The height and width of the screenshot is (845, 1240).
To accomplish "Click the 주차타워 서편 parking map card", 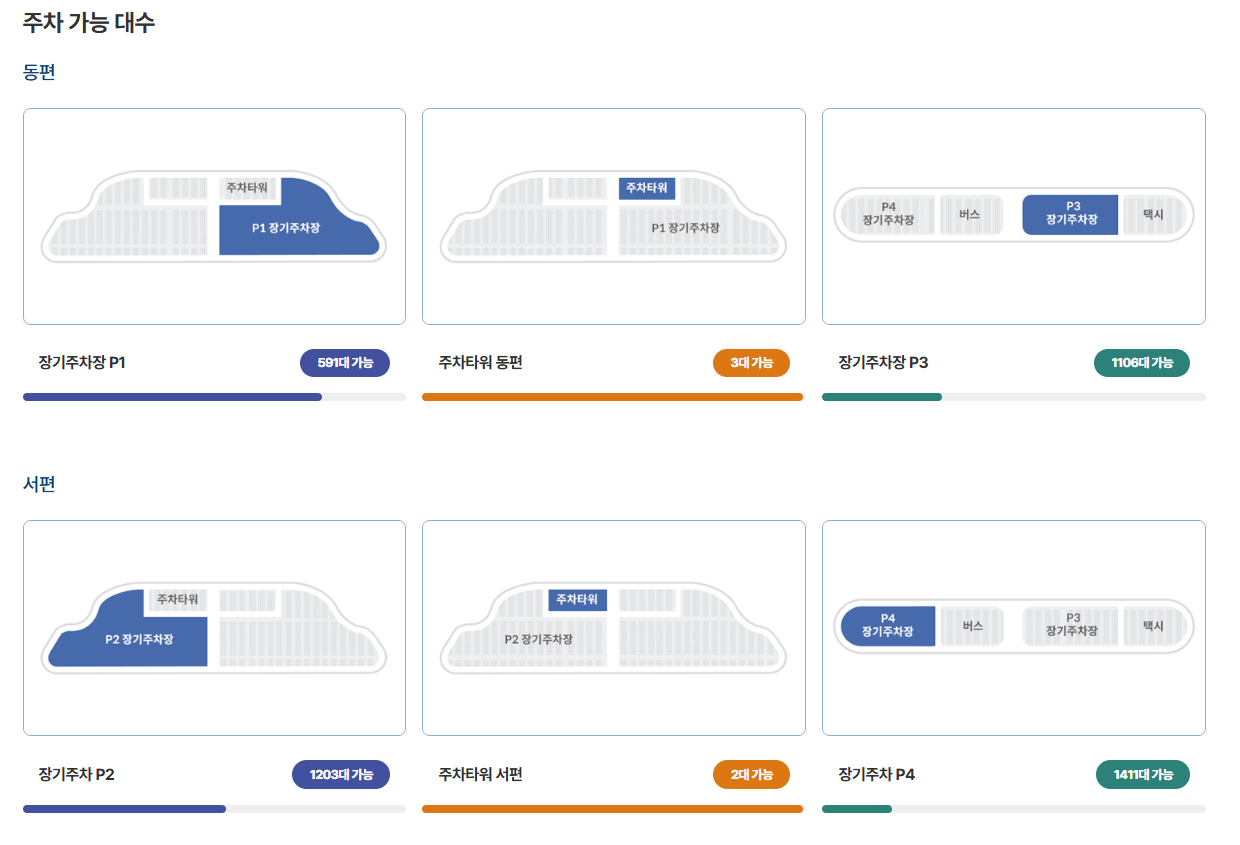I will 614,628.
